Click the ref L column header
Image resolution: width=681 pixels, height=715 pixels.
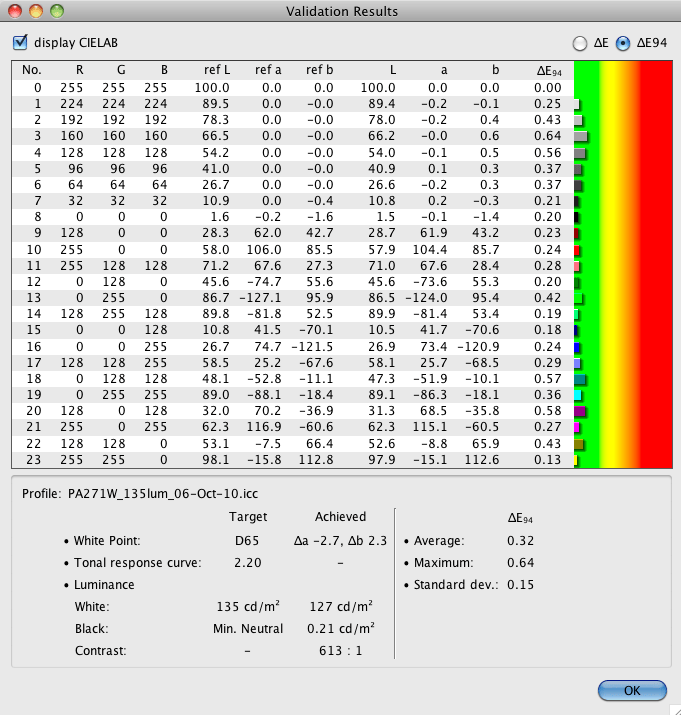coord(217,70)
